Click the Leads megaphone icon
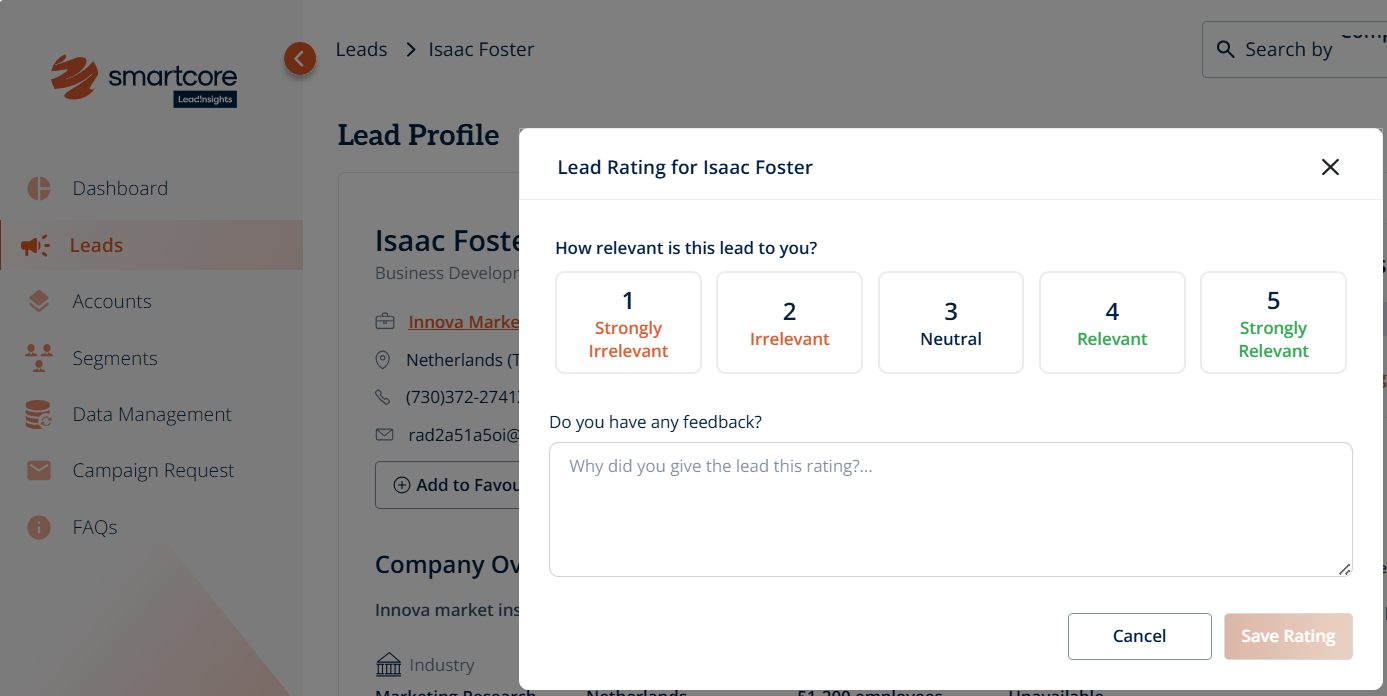This screenshot has width=1387, height=696. [36, 245]
